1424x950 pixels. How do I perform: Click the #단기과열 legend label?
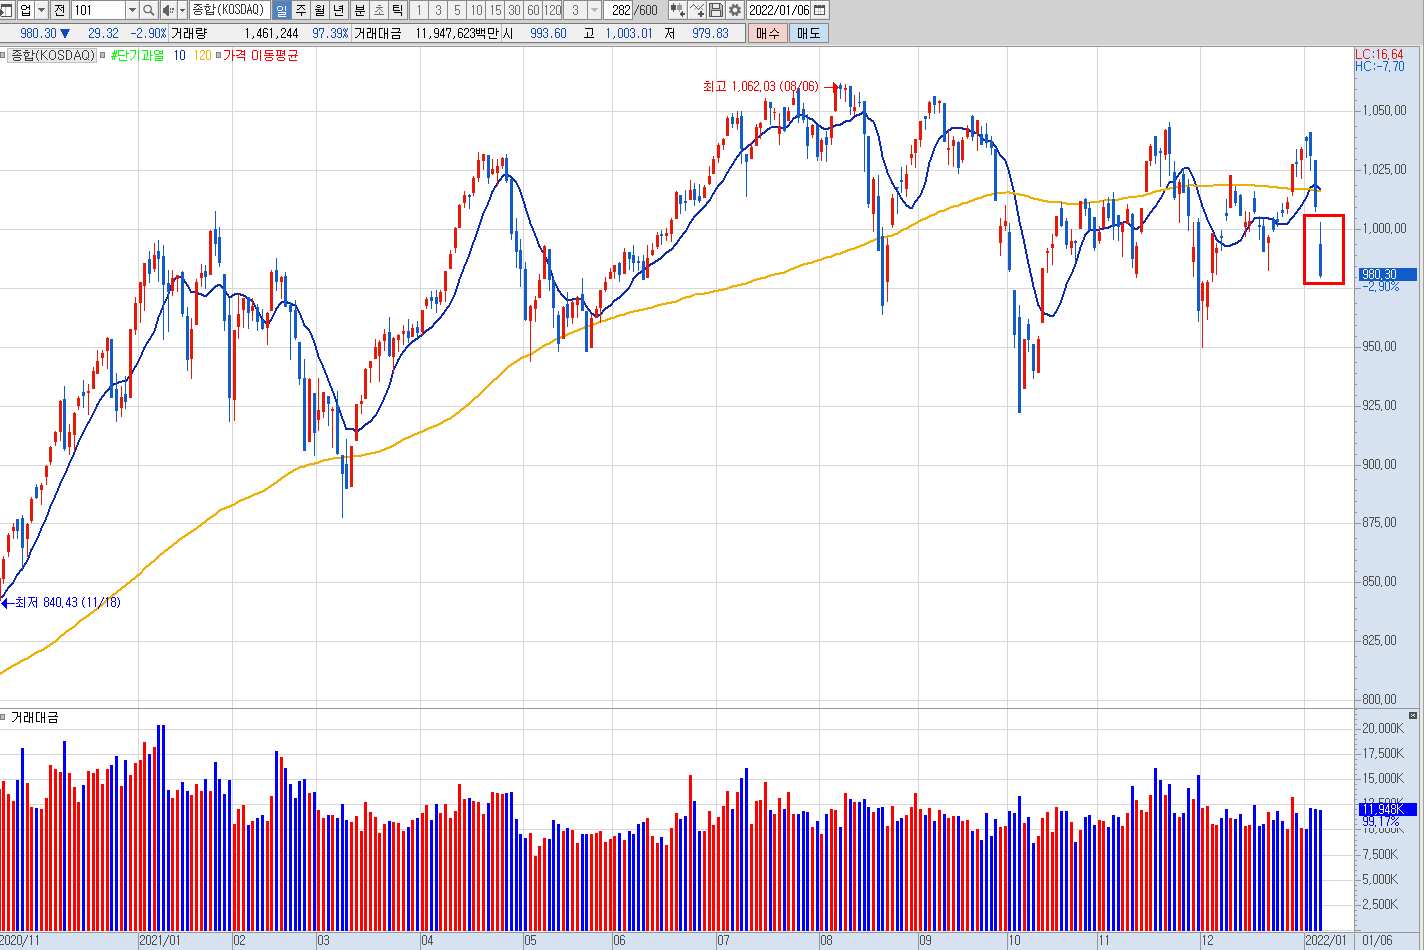(137, 55)
